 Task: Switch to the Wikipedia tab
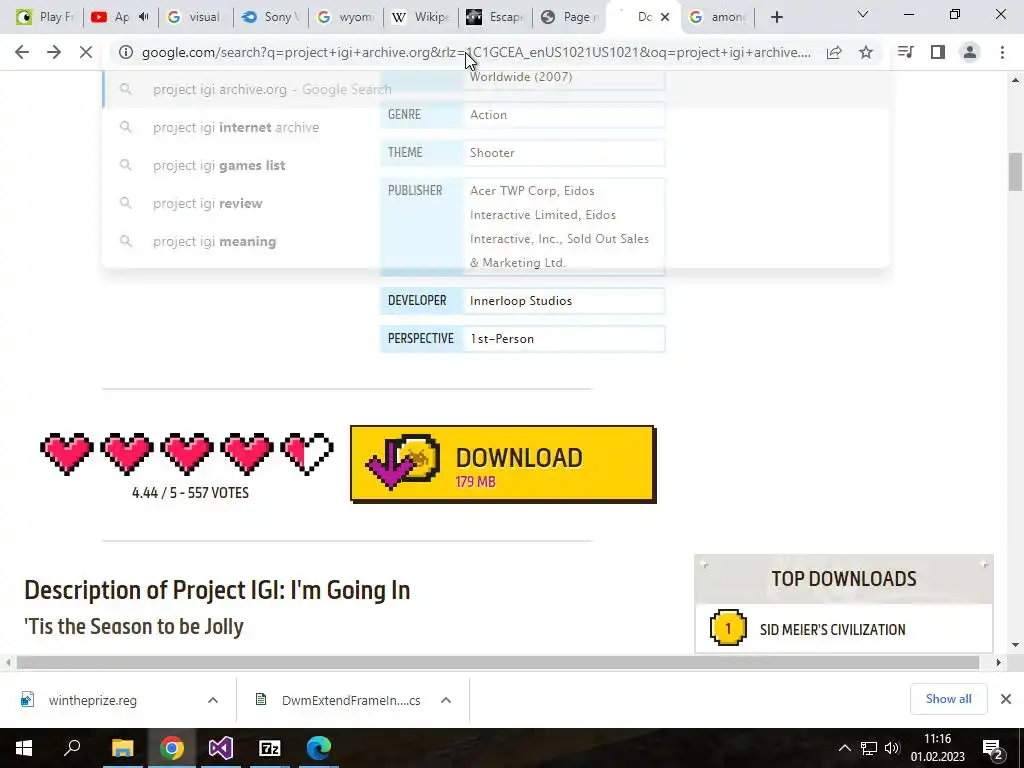tap(419, 17)
